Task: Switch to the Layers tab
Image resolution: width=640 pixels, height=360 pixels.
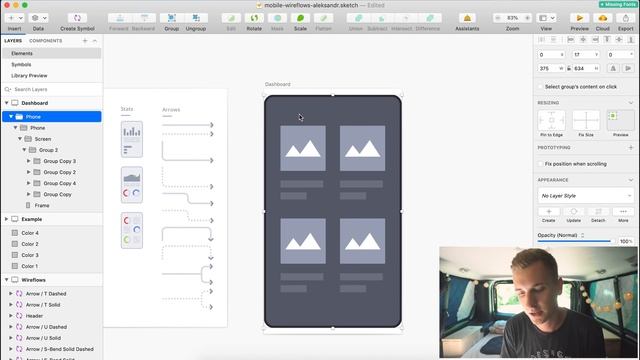Action: [x=13, y=41]
